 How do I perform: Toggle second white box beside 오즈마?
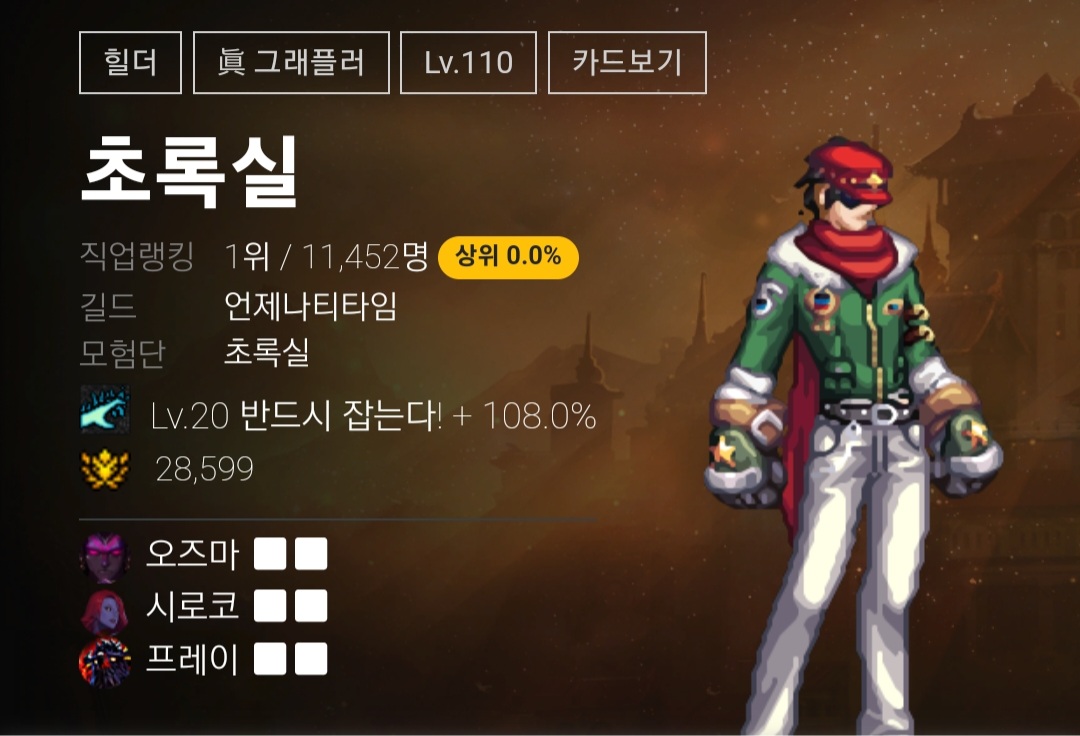(x=311, y=554)
